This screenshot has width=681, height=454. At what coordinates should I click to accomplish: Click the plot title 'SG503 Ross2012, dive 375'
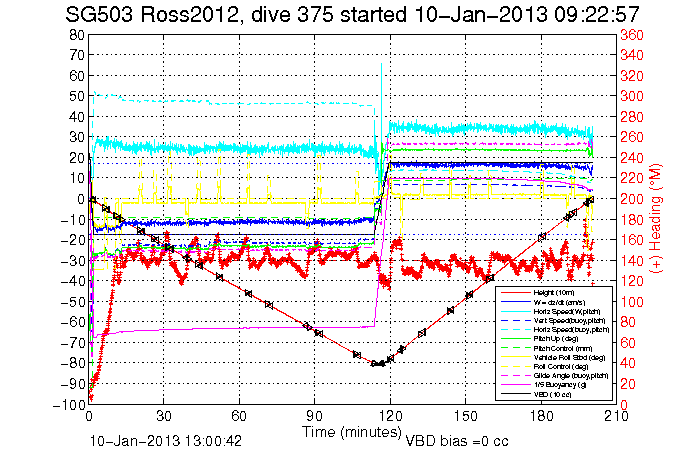pos(199,15)
